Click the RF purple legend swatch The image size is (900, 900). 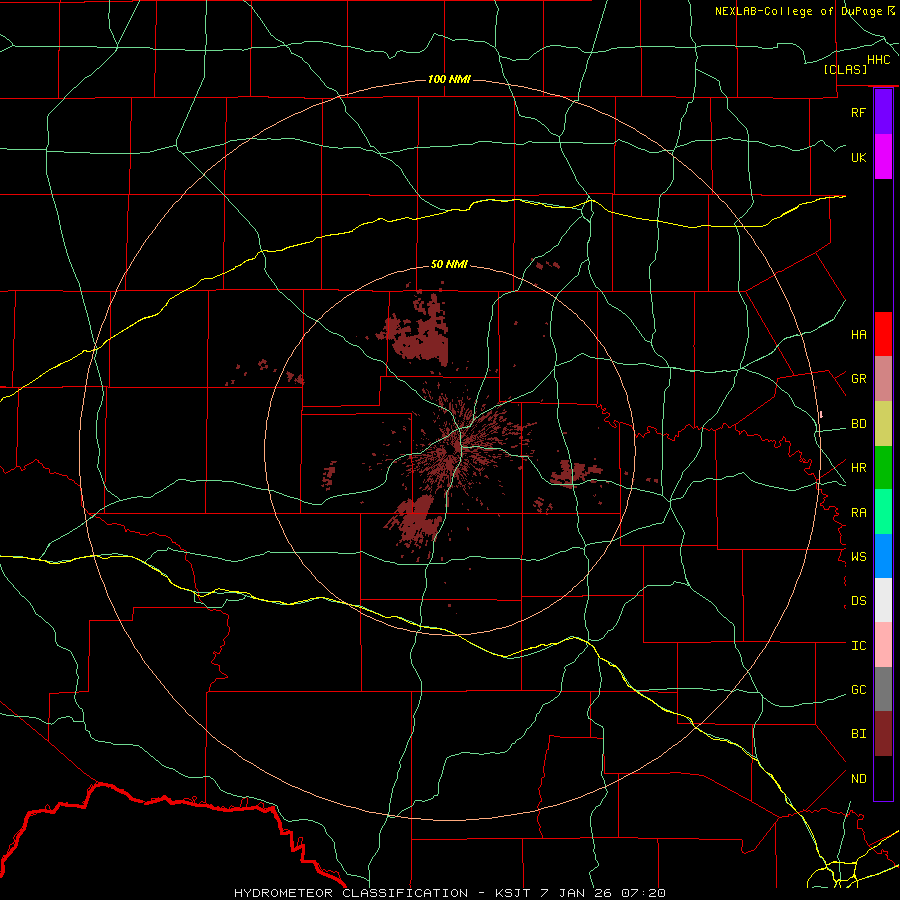883,112
